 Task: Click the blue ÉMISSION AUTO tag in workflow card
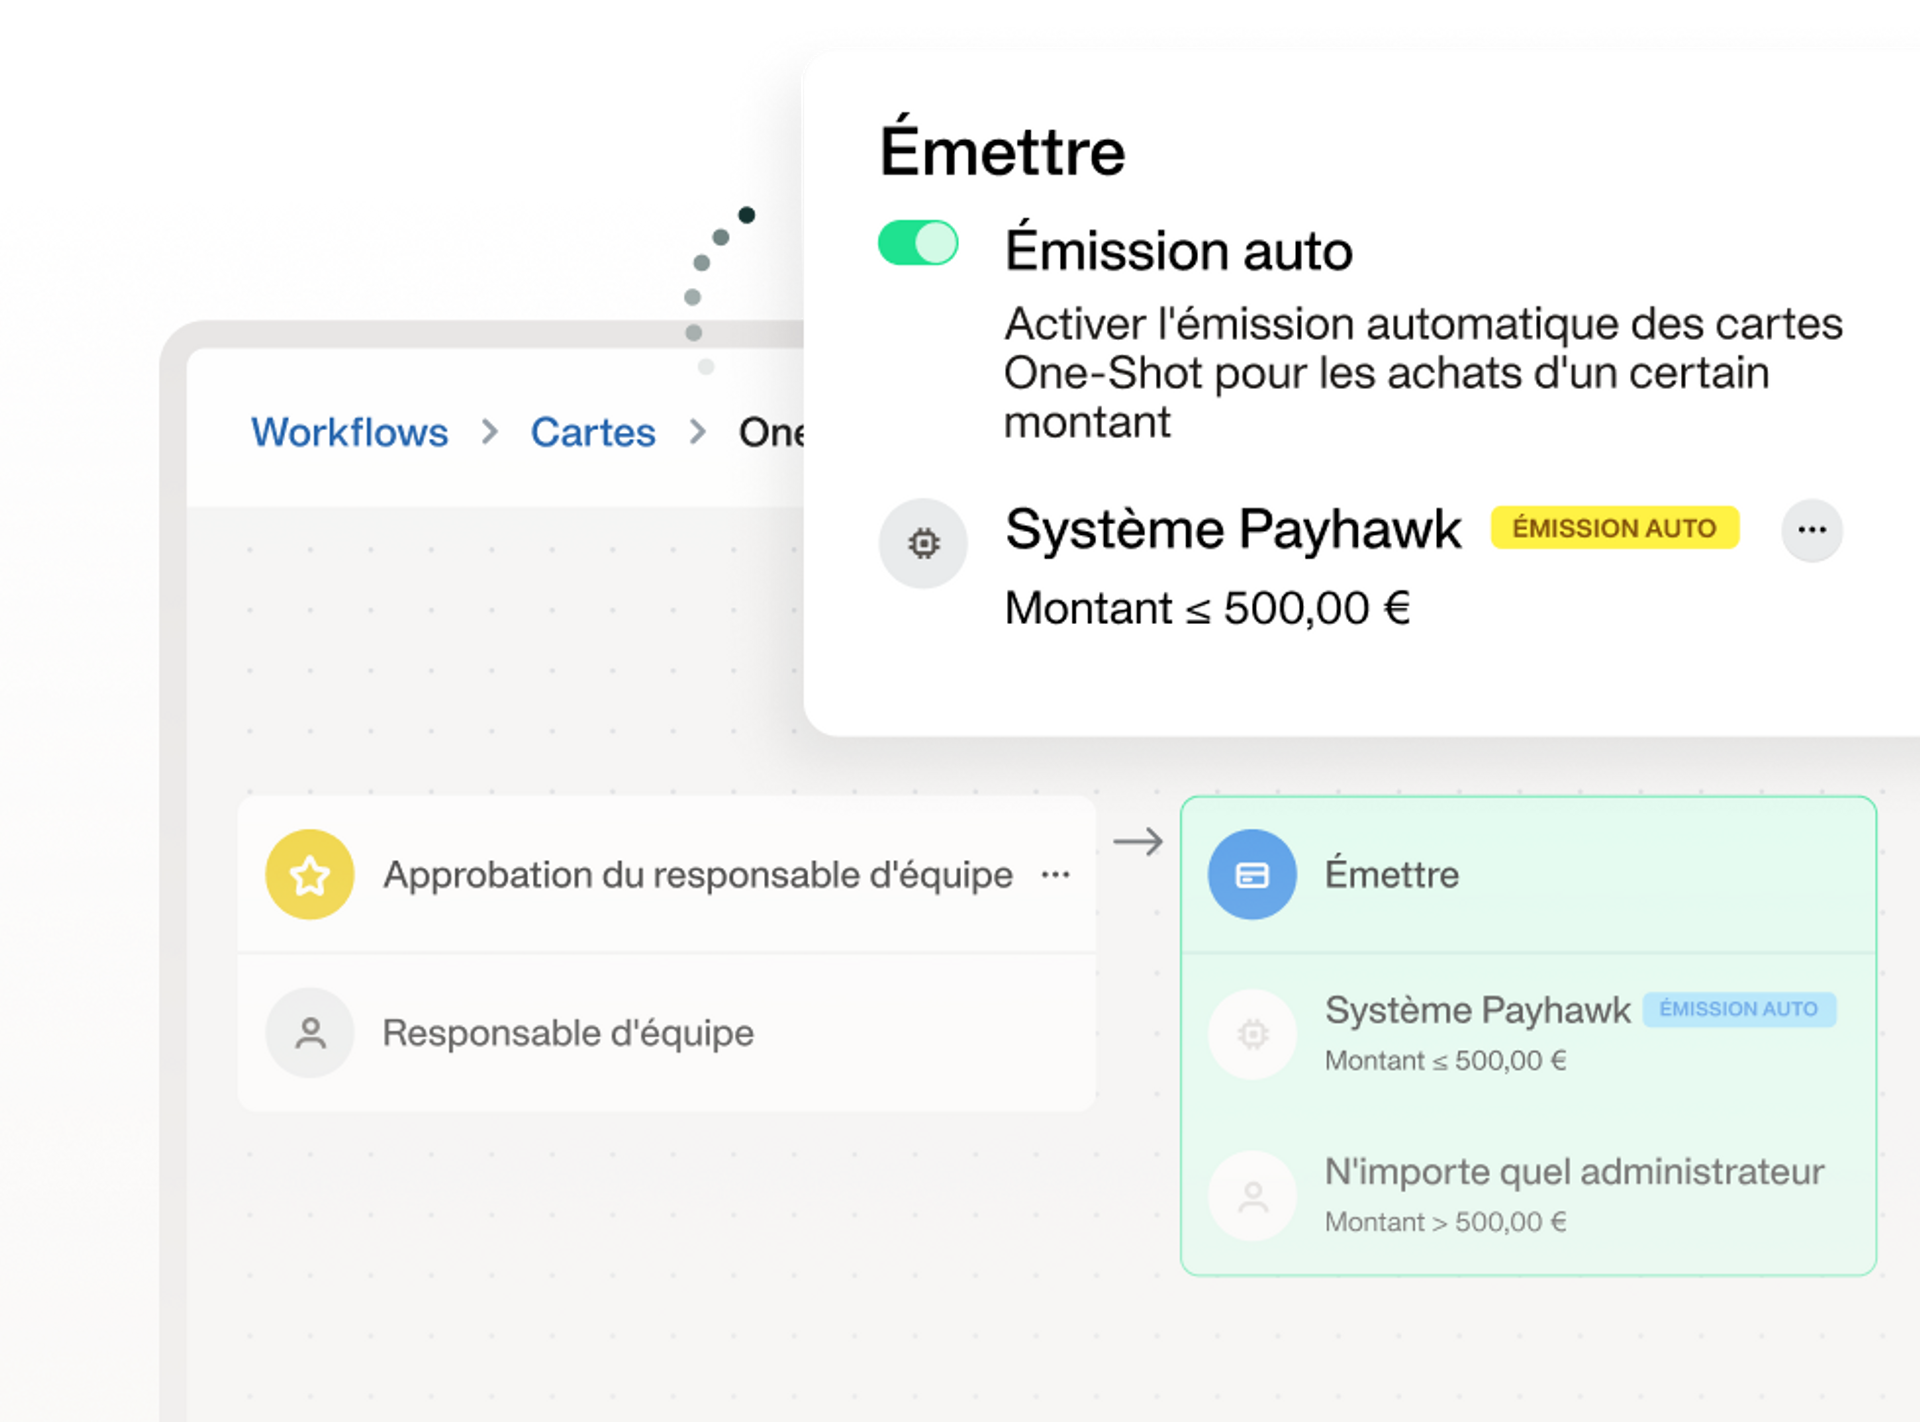(x=1739, y=1009)
